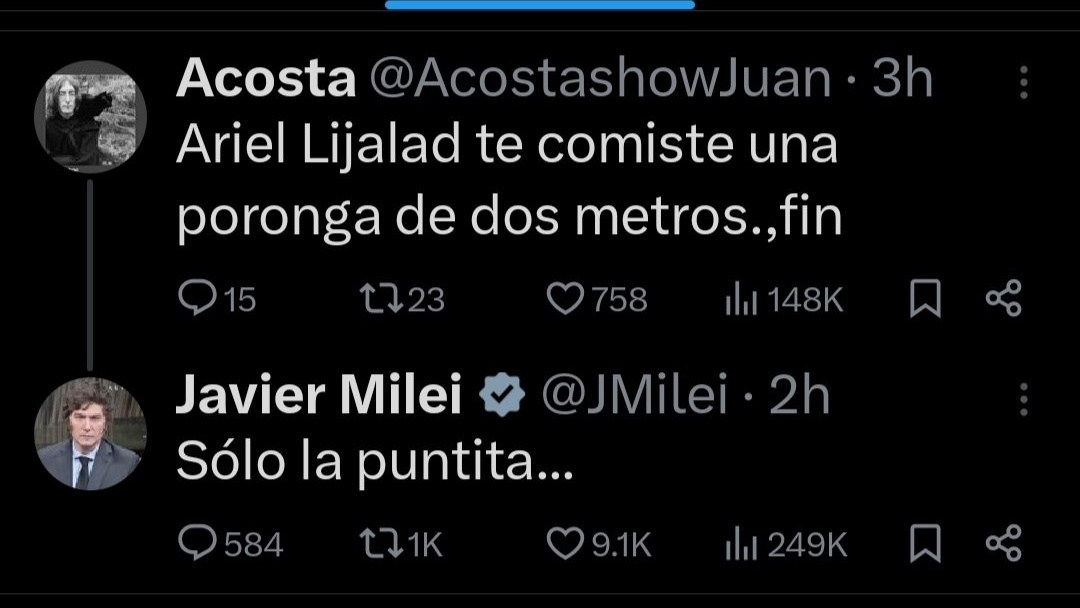View analytics of Milei's reply (249K)
This screenshot has width=1080, height=608.
click(x=737, y=544)
